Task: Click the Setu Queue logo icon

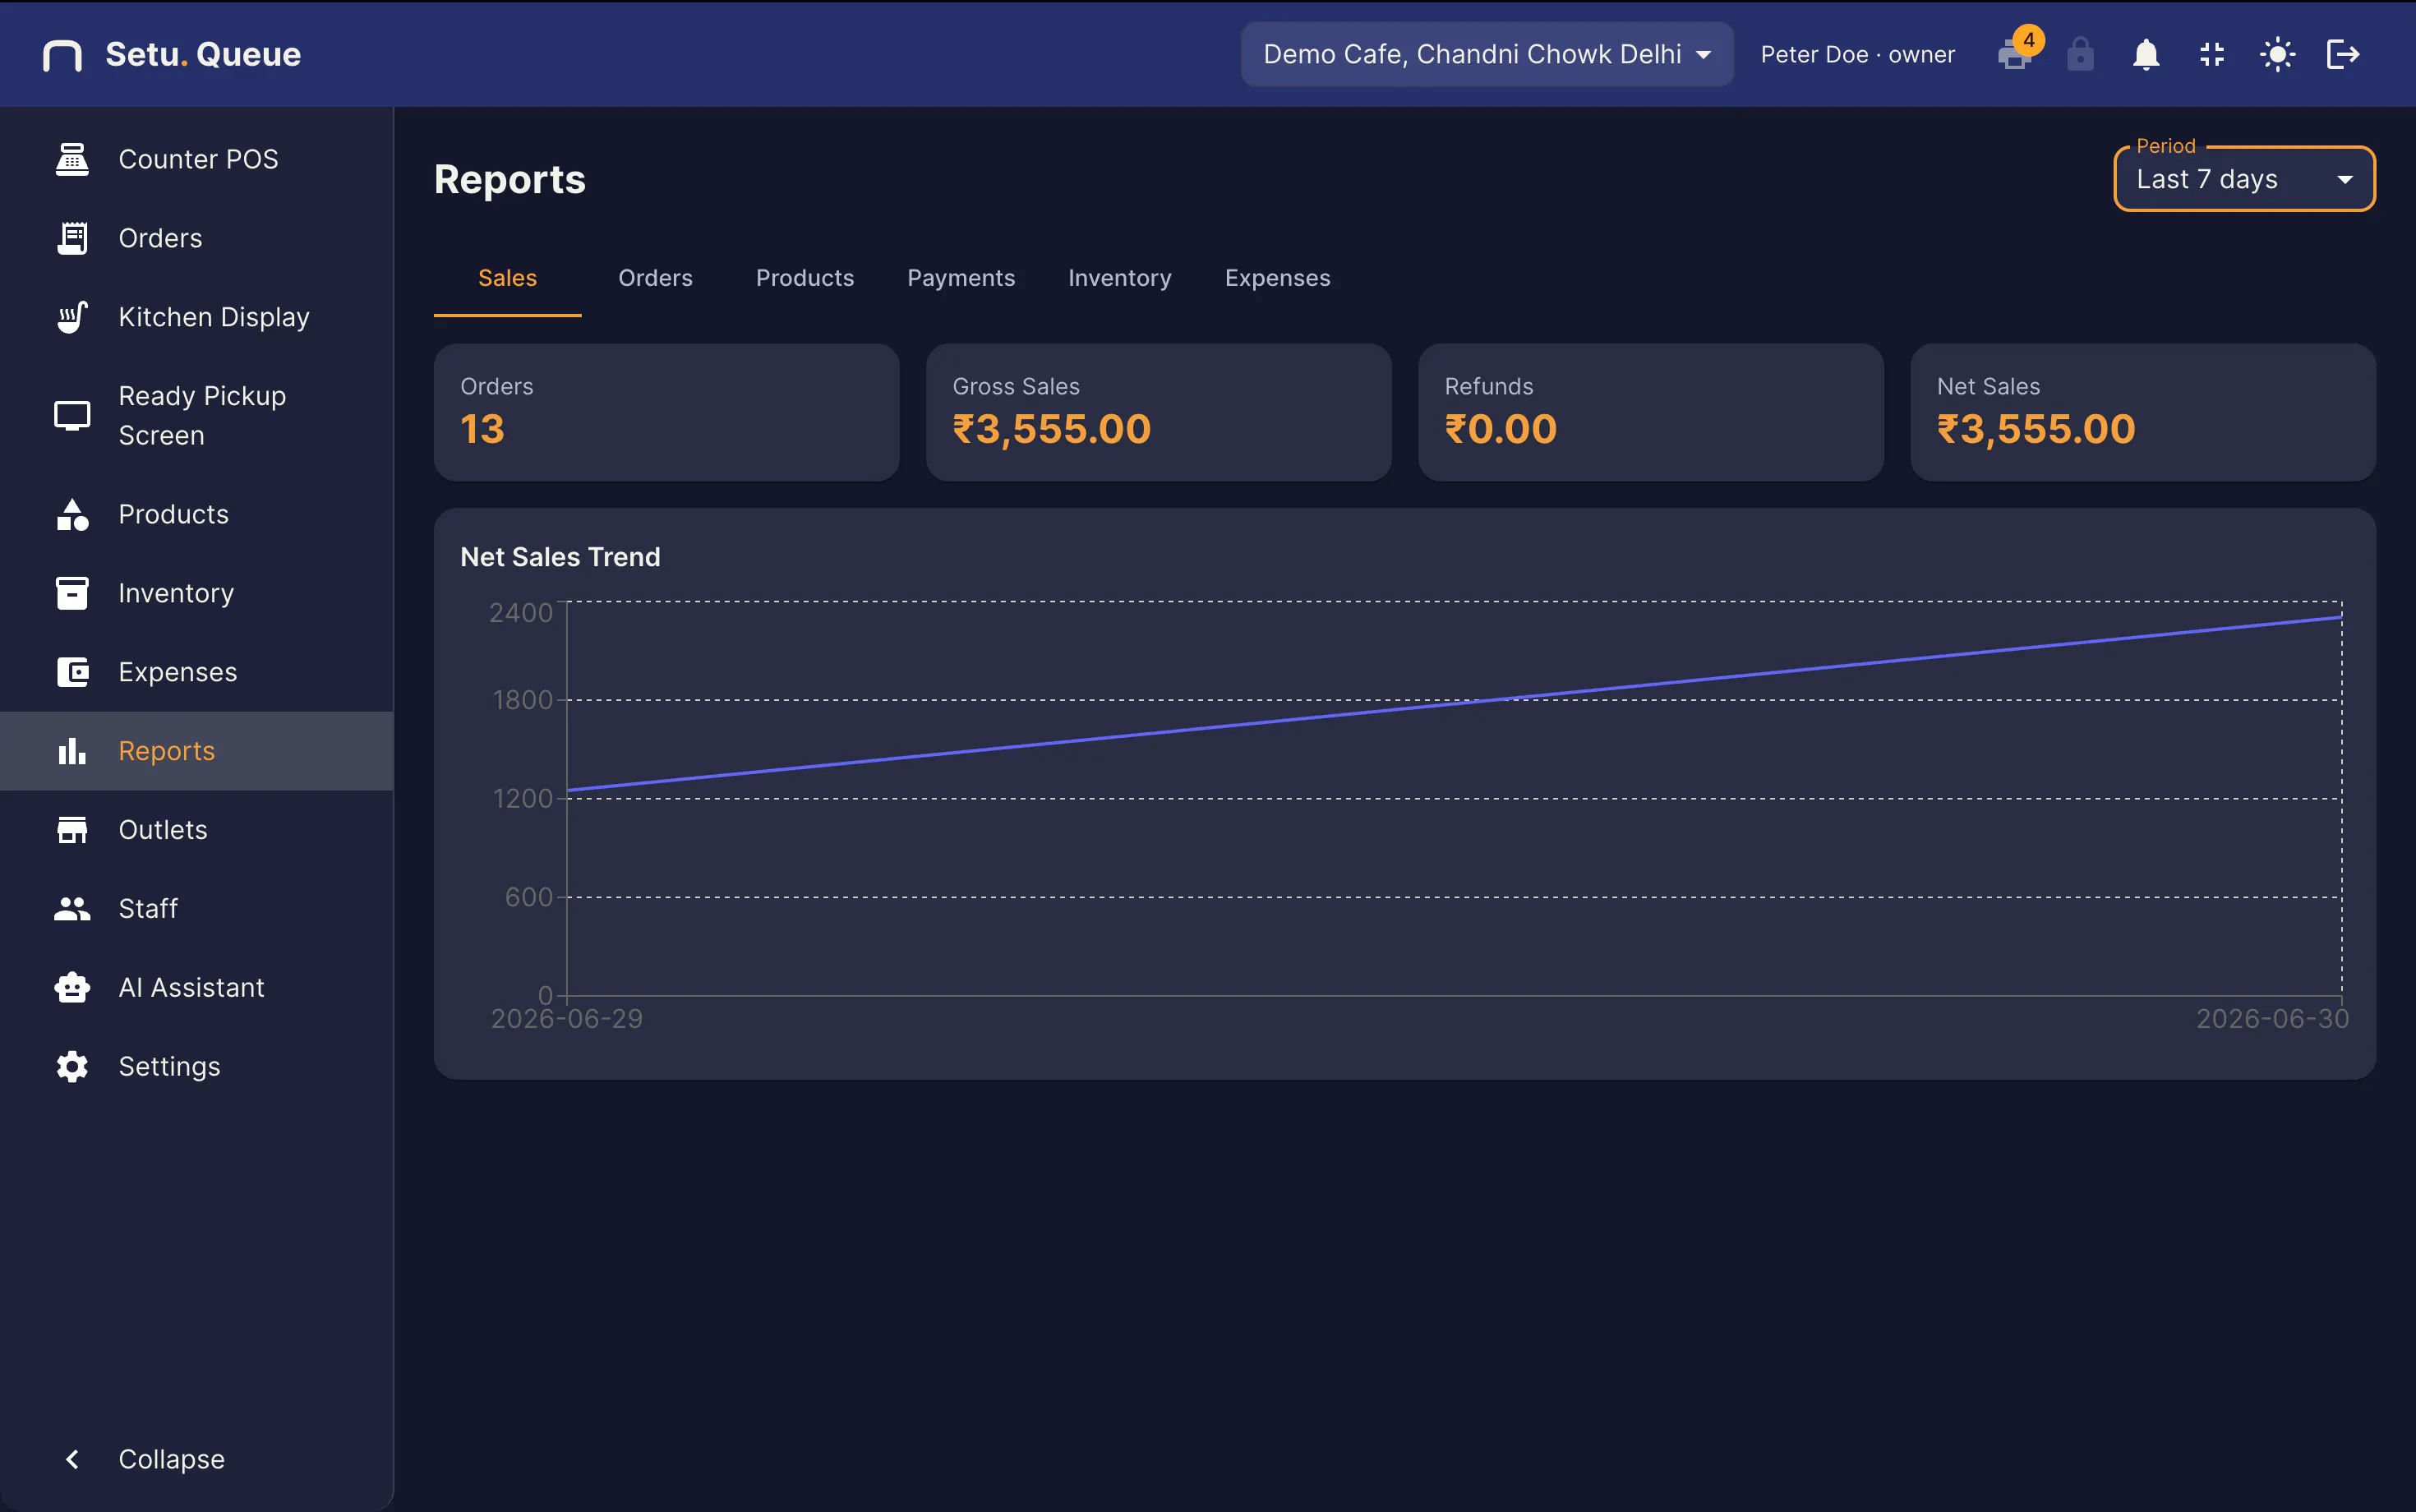Action: coord(62,55)
